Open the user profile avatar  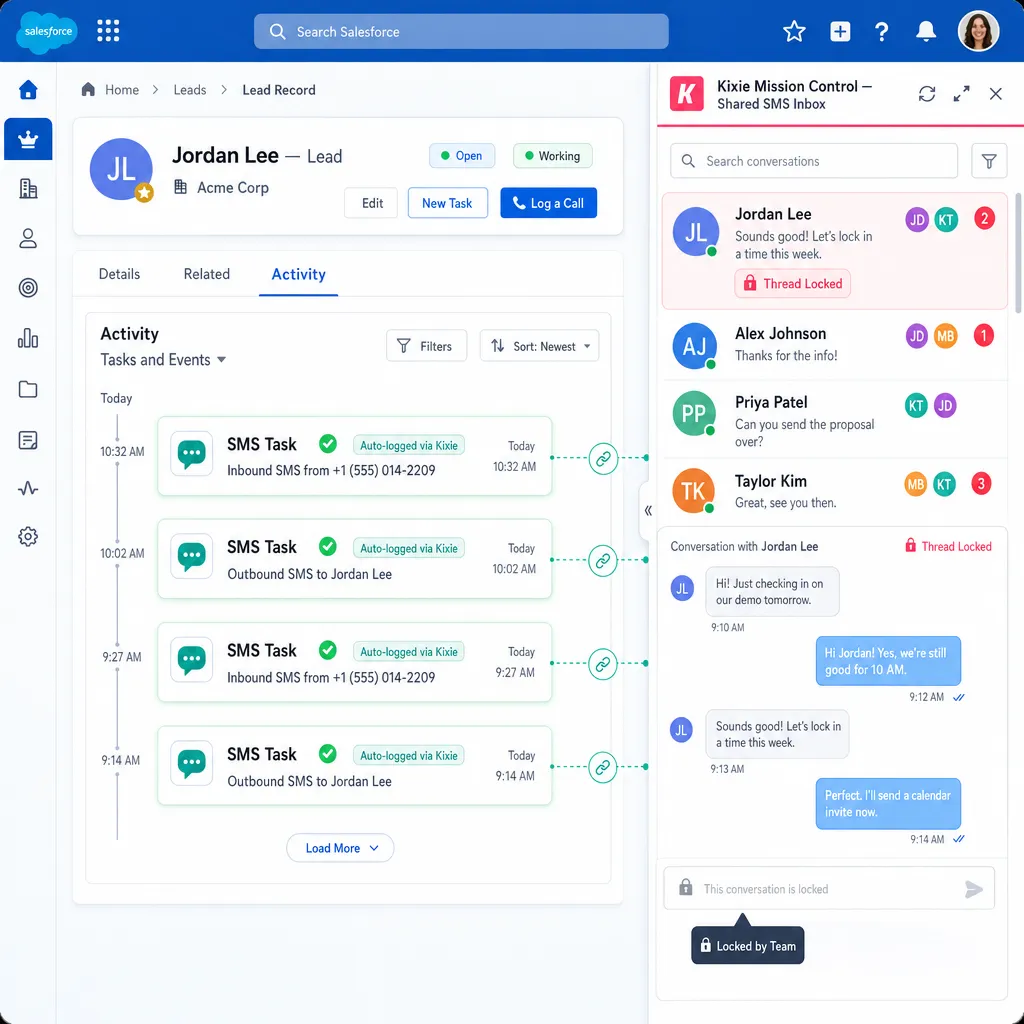[978, 31]
